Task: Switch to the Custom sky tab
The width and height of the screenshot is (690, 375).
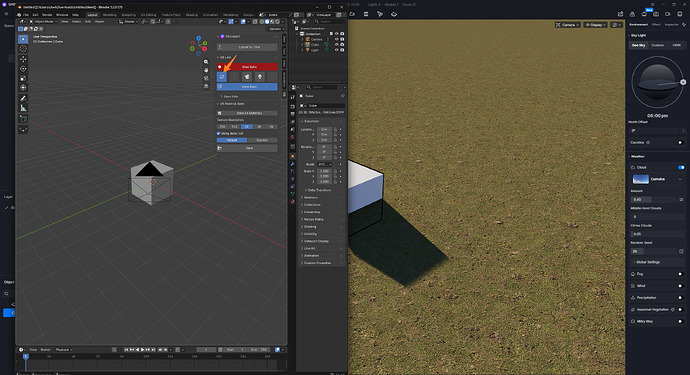Action: pos(657,45)
